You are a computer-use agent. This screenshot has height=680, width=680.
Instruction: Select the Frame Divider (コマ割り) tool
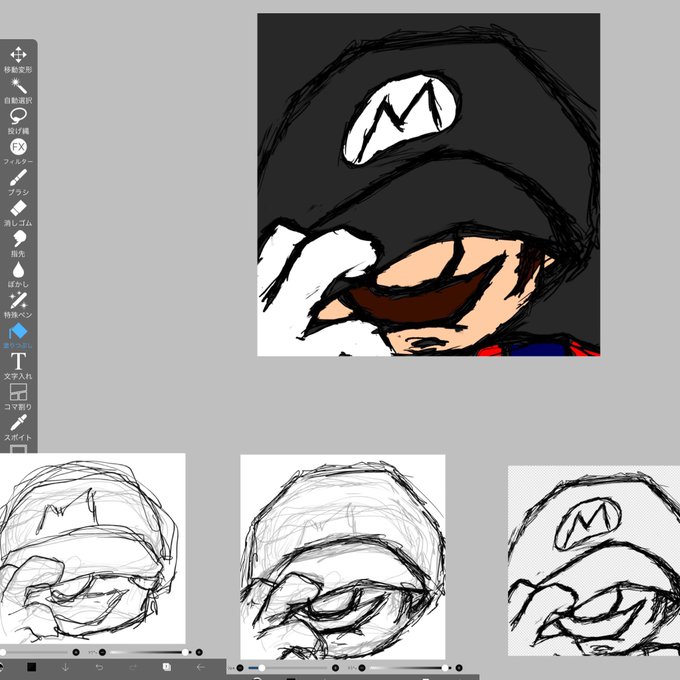[18, 397]
